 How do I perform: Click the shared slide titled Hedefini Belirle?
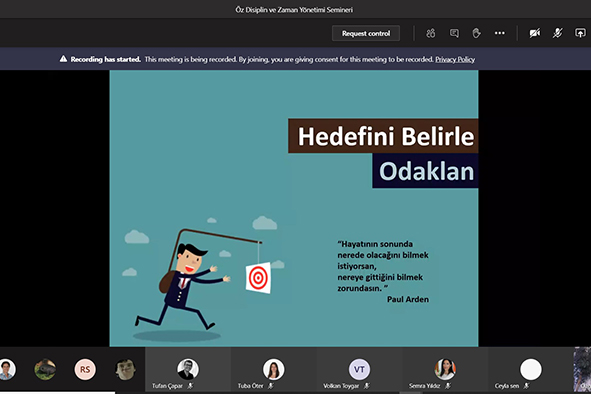point(294,208)
